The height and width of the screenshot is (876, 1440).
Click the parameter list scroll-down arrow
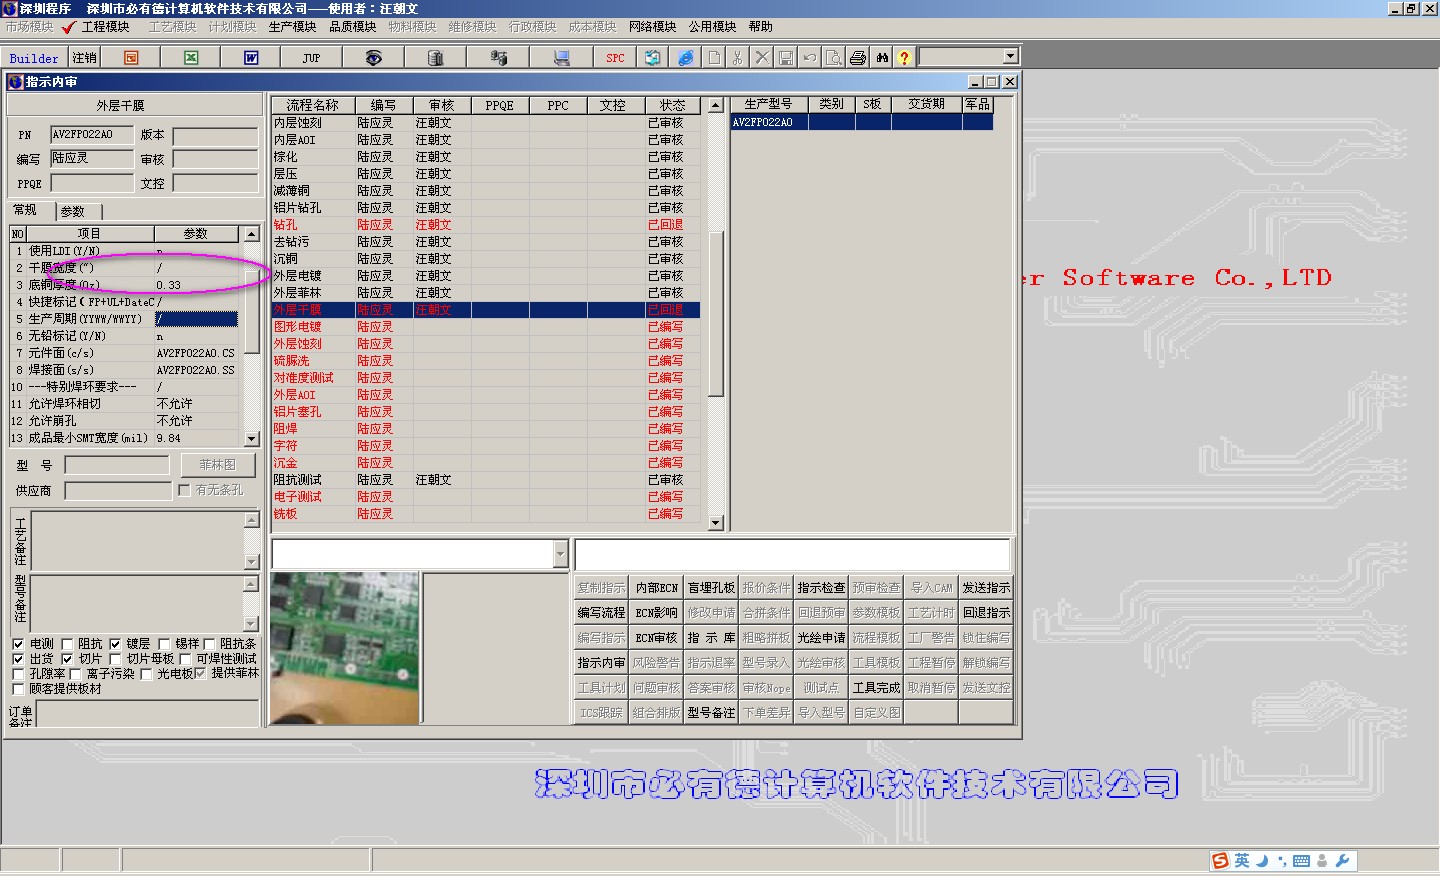tap(252, 438)
